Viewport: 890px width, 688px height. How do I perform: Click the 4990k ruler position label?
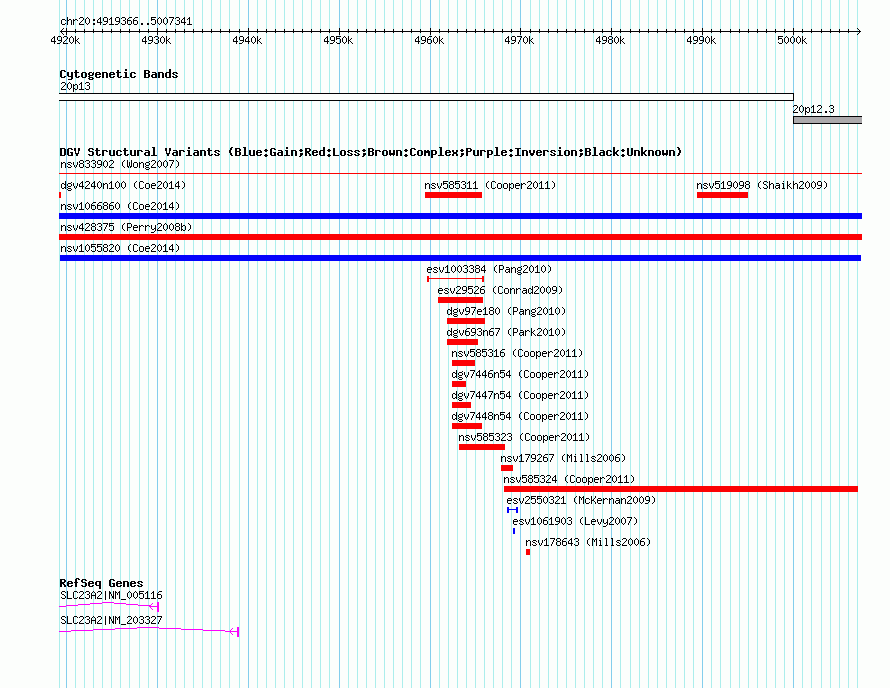pos(701,40)
